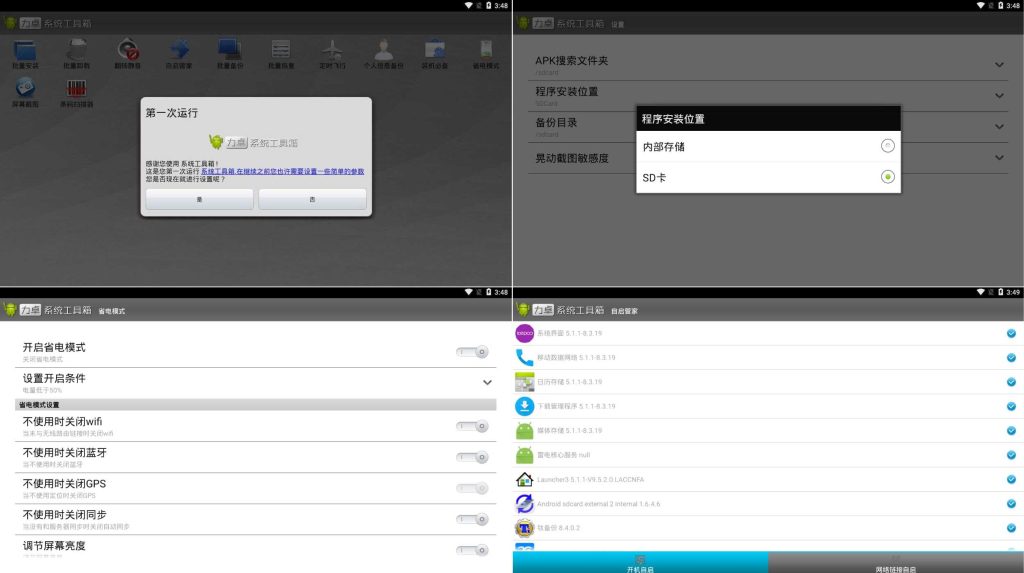Click the 程序安装位置 dialog title
This screenshot has height=573, width=1024.
[x=673, y=119]
